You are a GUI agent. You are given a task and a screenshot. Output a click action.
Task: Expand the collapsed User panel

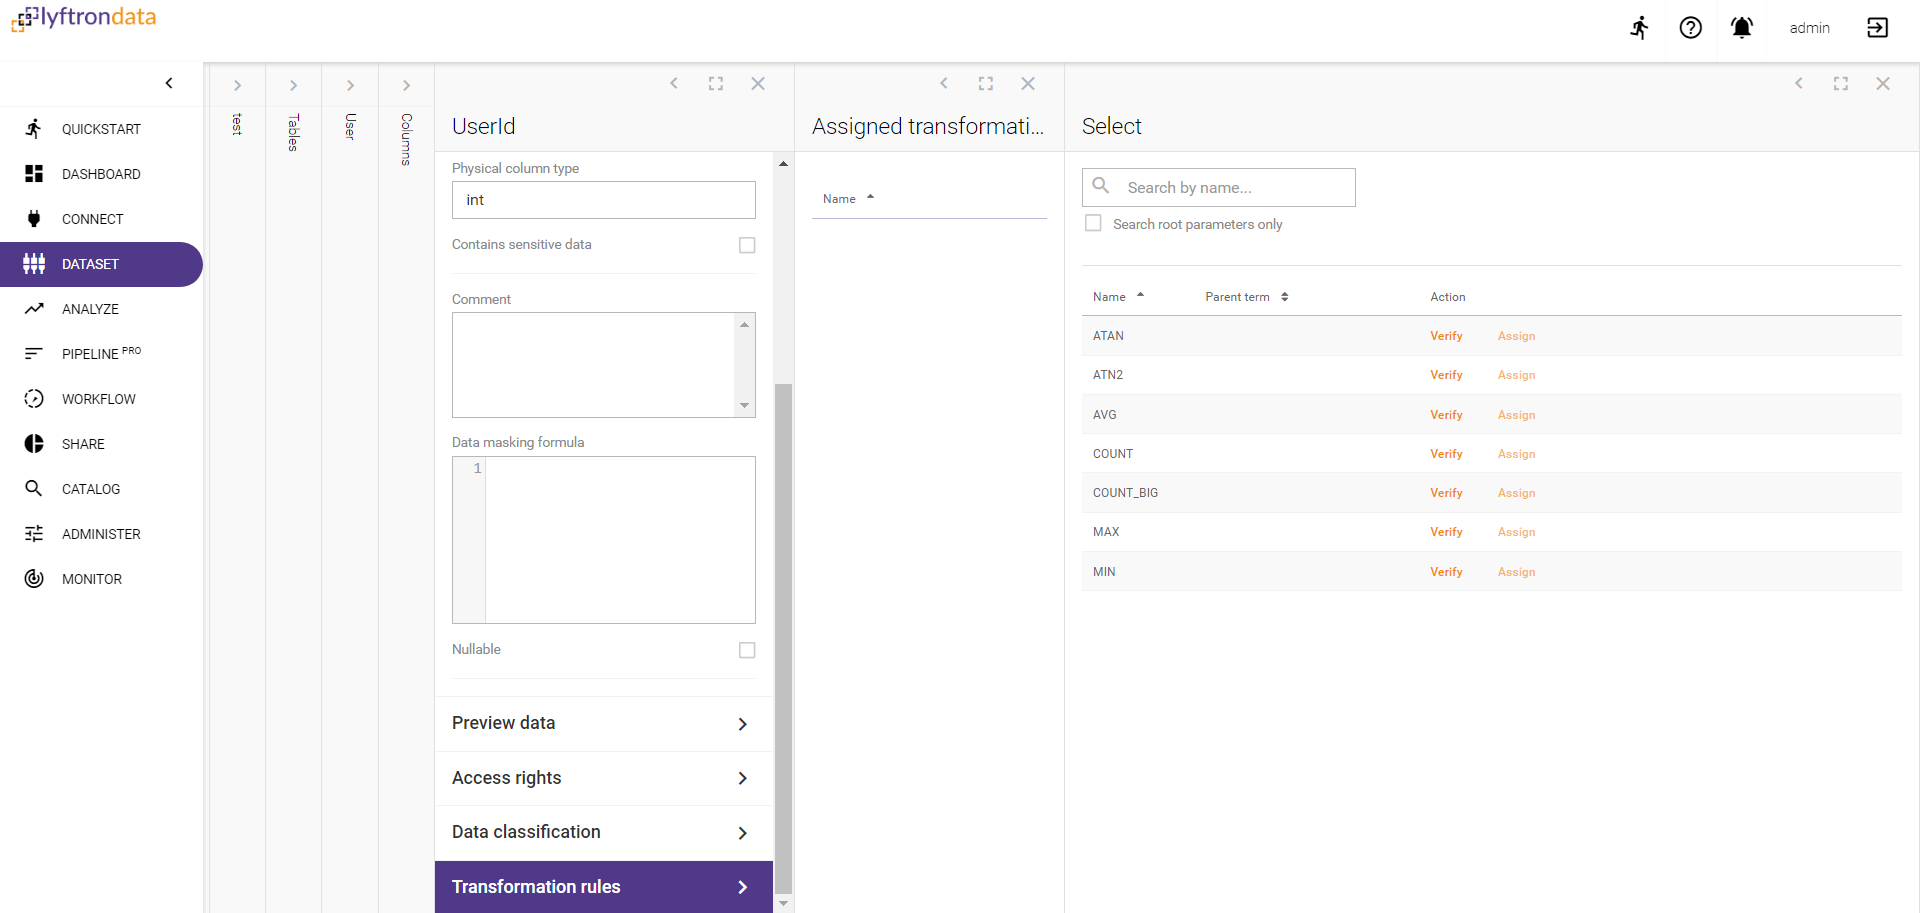tap(350, 86)
